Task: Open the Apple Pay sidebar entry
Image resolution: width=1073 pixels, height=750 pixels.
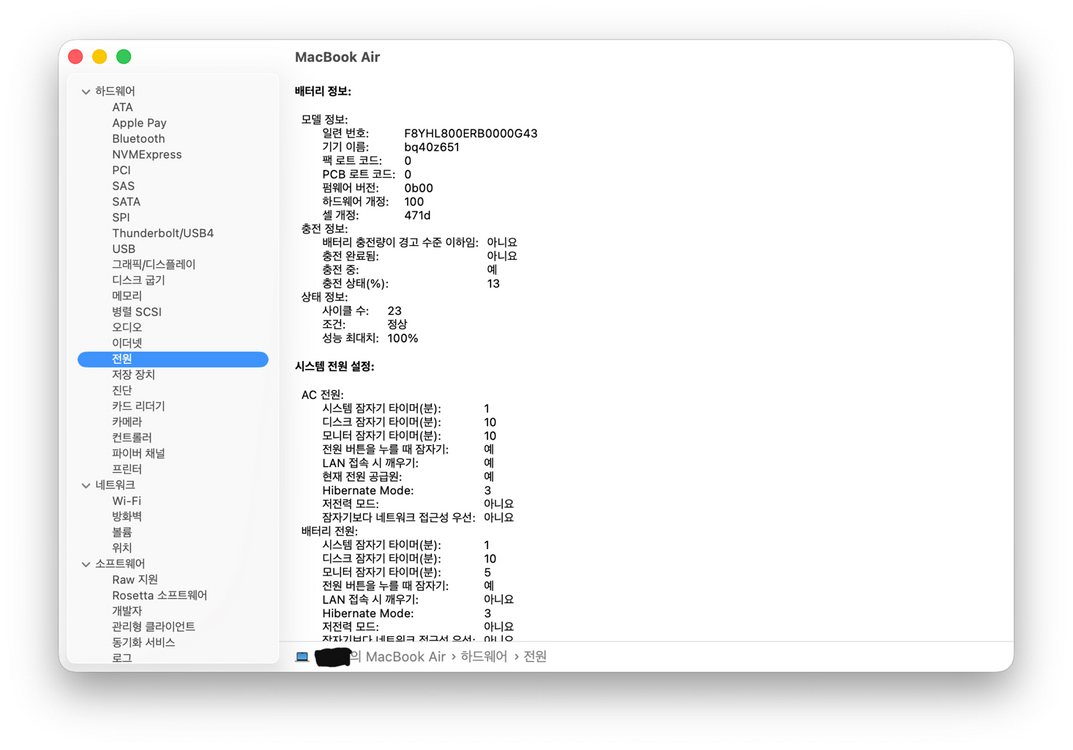Action: [x=139, y=122]
